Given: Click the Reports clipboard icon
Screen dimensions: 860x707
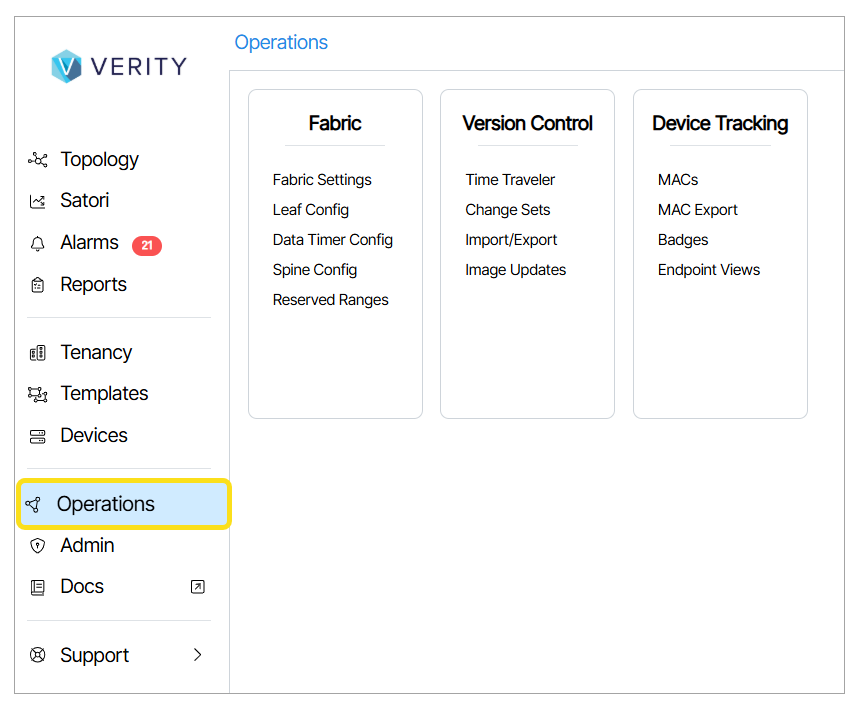Looking at the screenshot, I should pyautogui.click(x=38, y=285).
